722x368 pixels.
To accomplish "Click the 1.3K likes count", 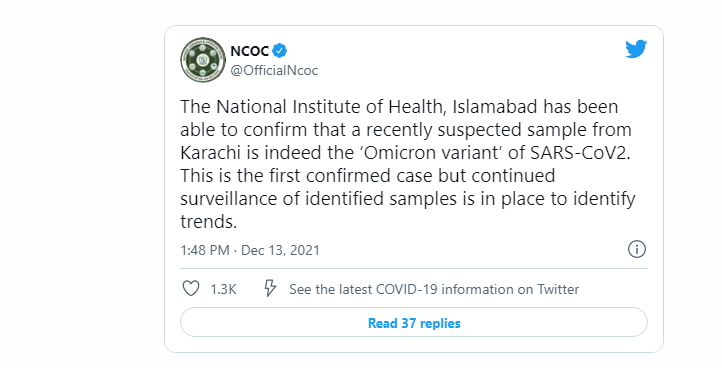I will click(223, 289).
